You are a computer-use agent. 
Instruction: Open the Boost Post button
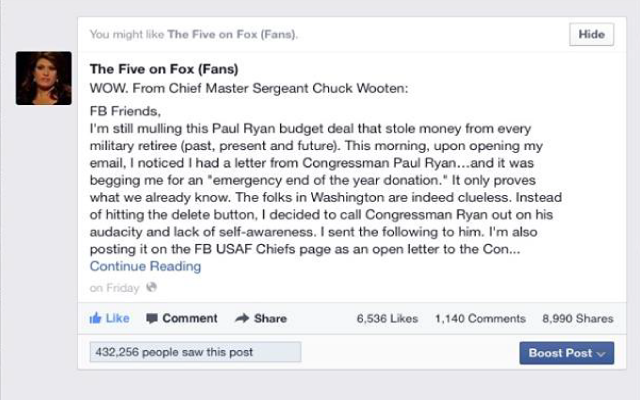click(560, 353)
